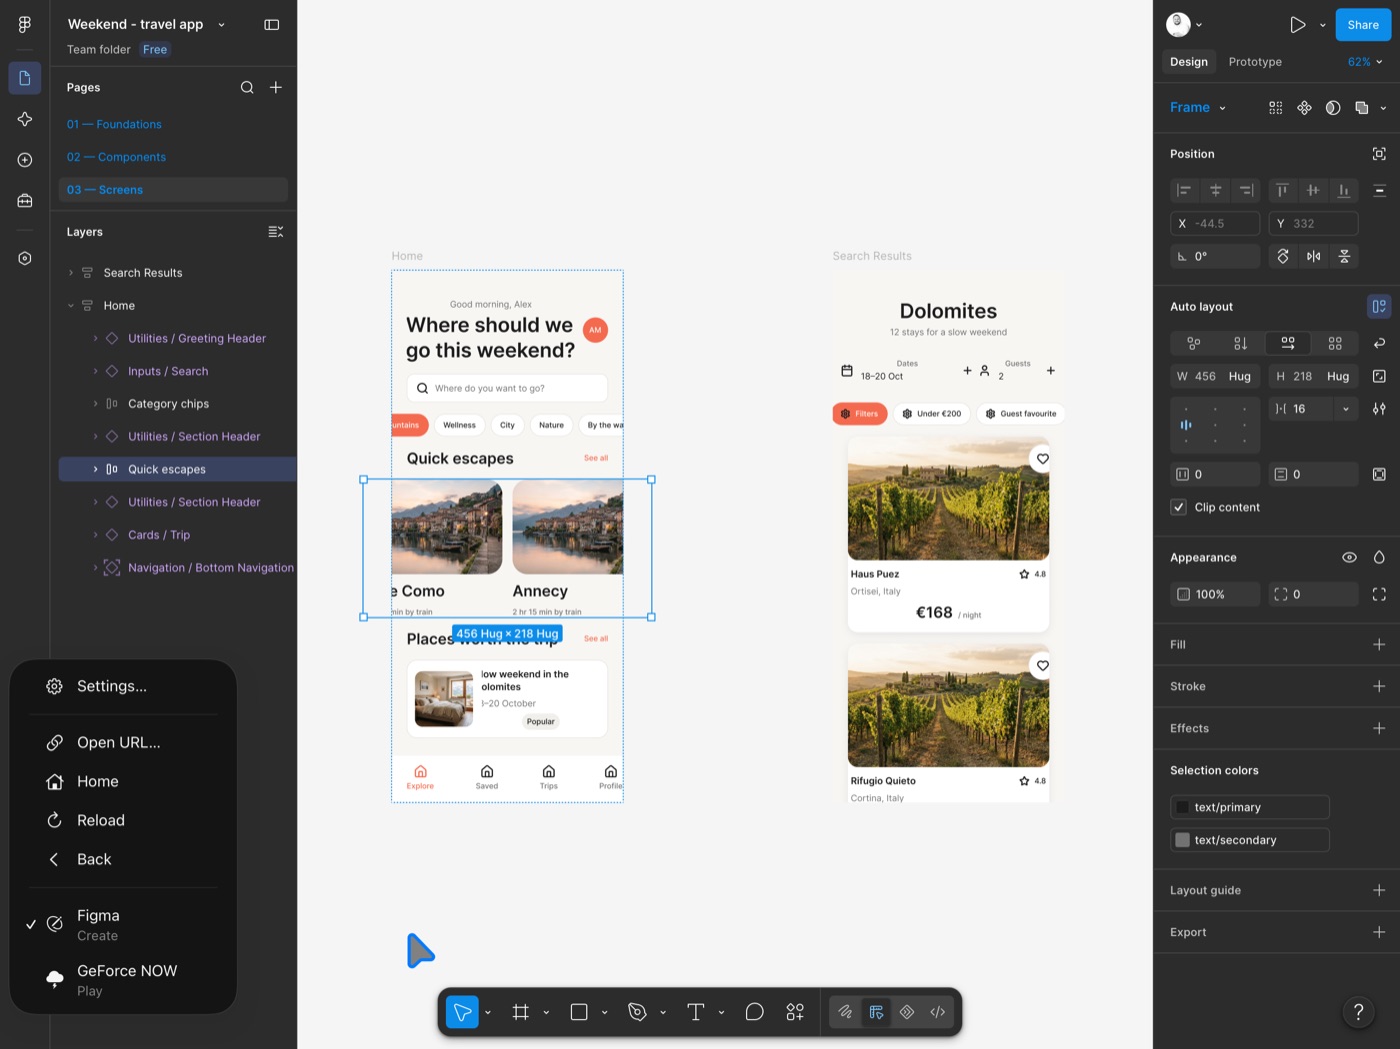Expand Cards / Trip layer
This screenshot has width=1400, height=1049.
[x=96, y=535]
